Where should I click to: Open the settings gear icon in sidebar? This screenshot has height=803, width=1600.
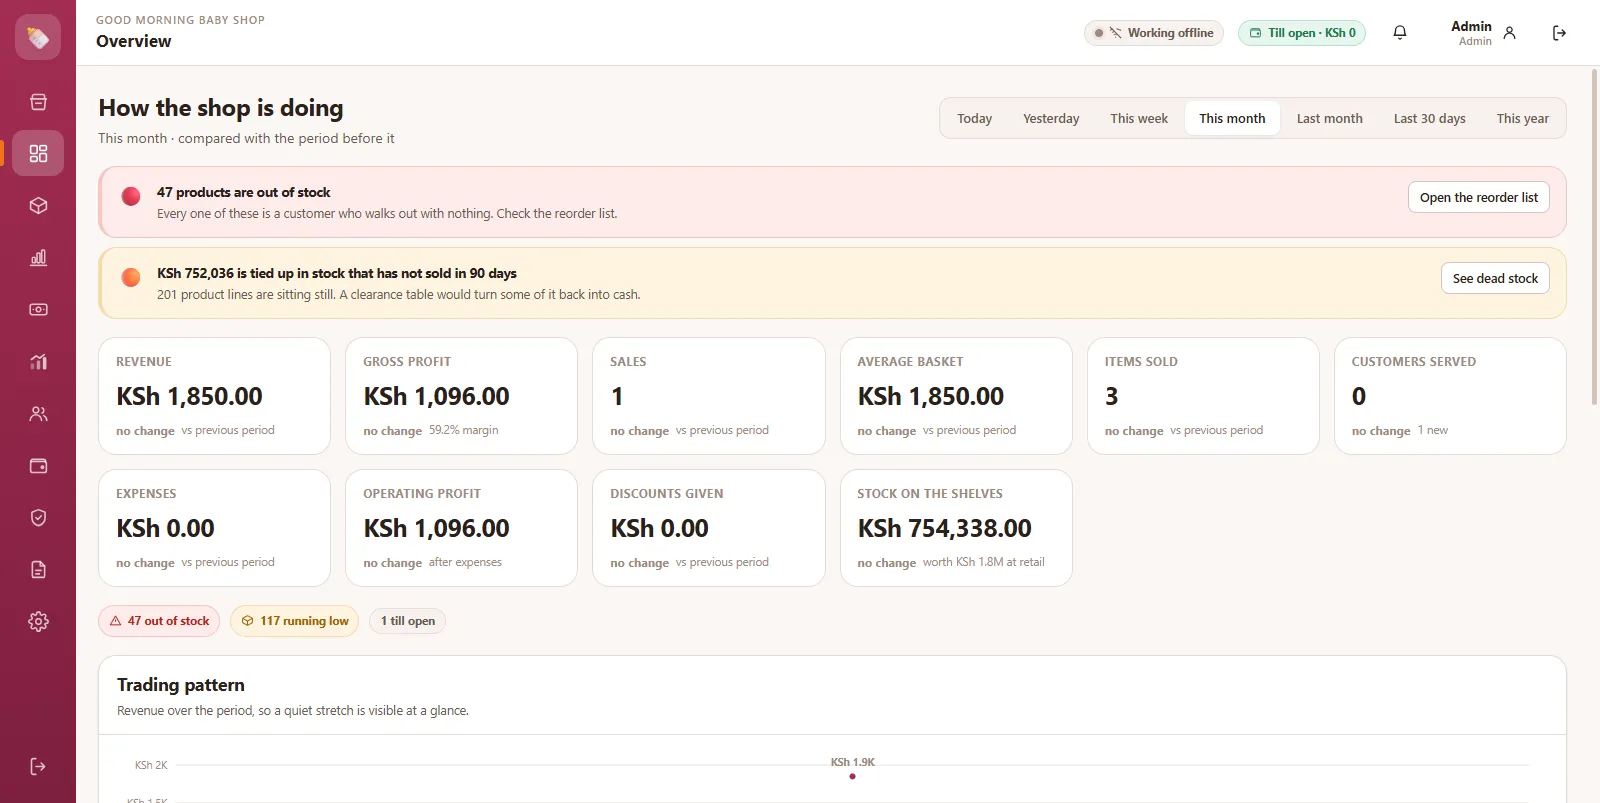tap(38, 621)
